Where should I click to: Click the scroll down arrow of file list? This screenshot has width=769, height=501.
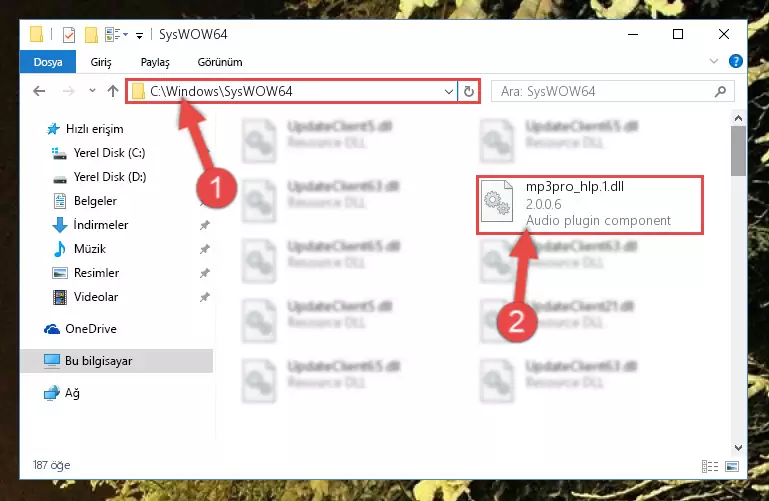[738, 447]
